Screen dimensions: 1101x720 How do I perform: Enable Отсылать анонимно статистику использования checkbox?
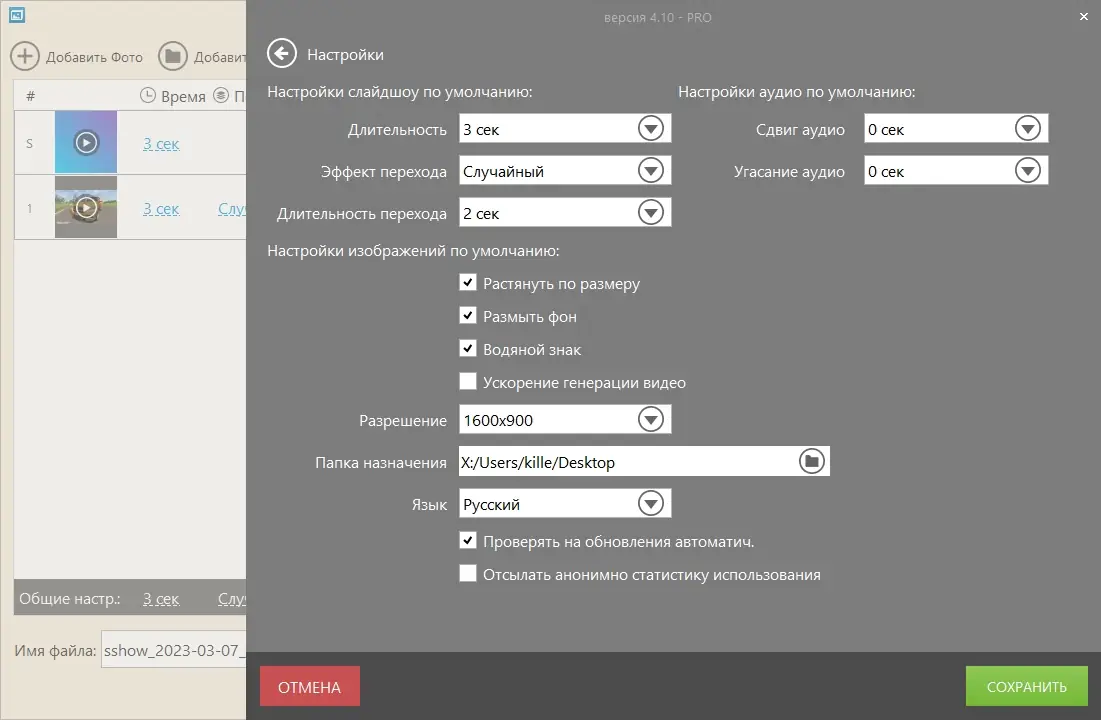468,573
